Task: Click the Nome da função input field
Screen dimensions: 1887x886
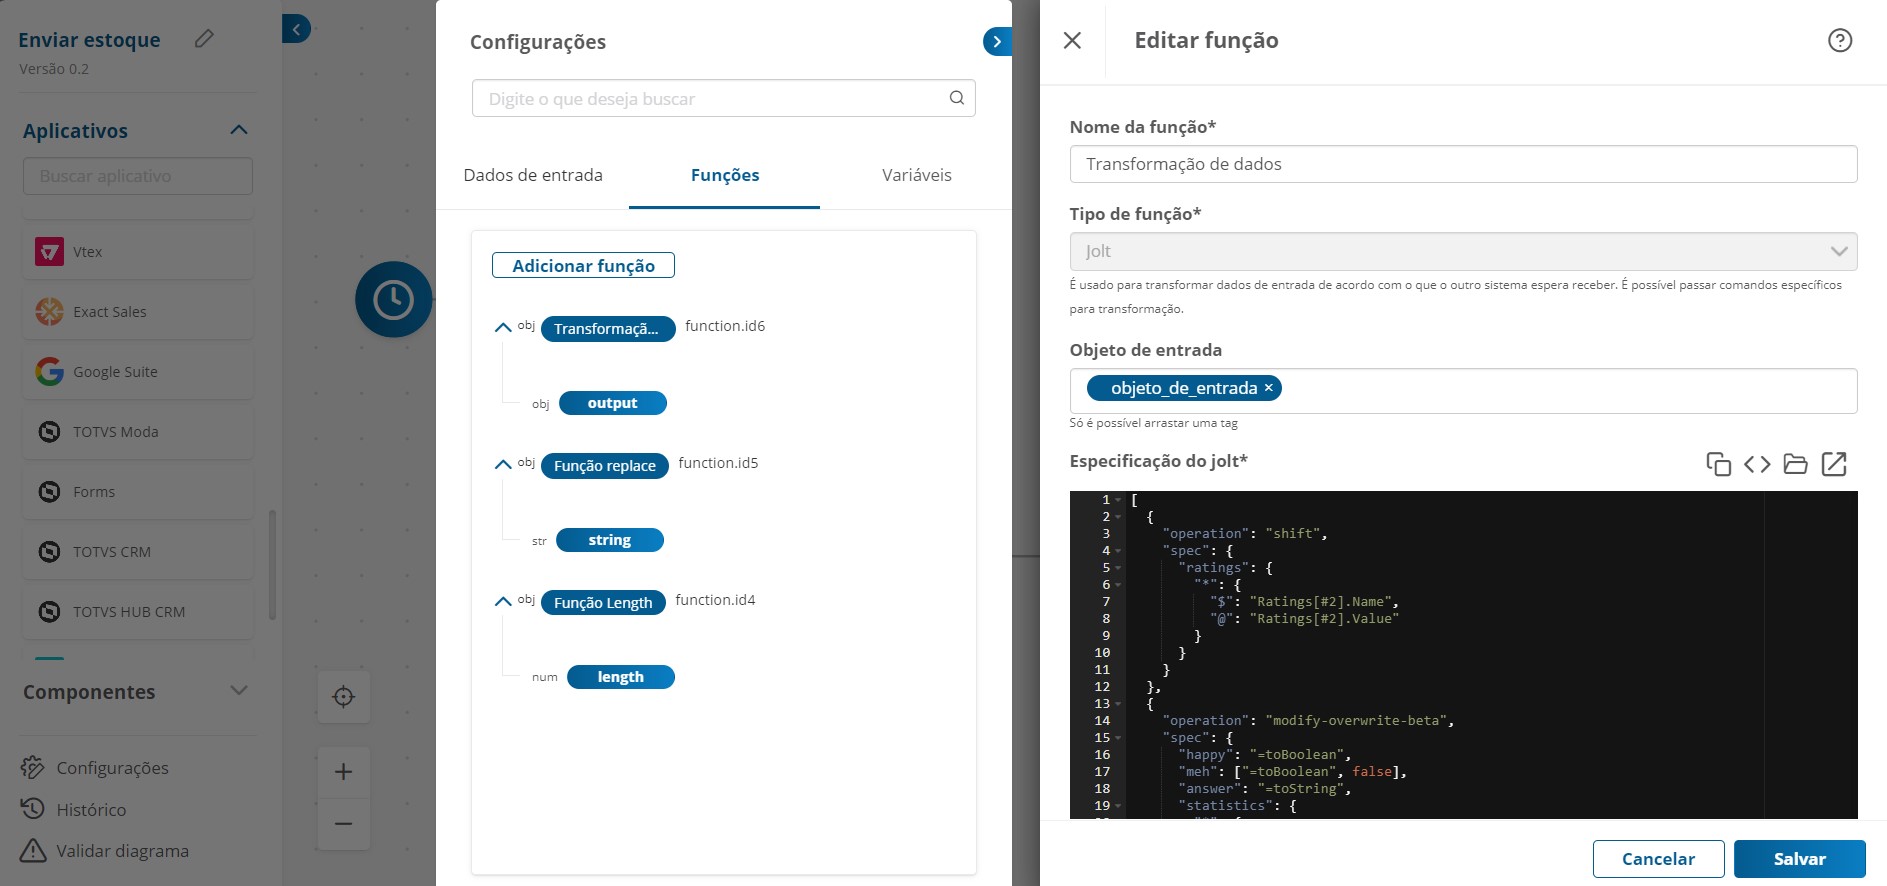Action: tap(1462, 164)
